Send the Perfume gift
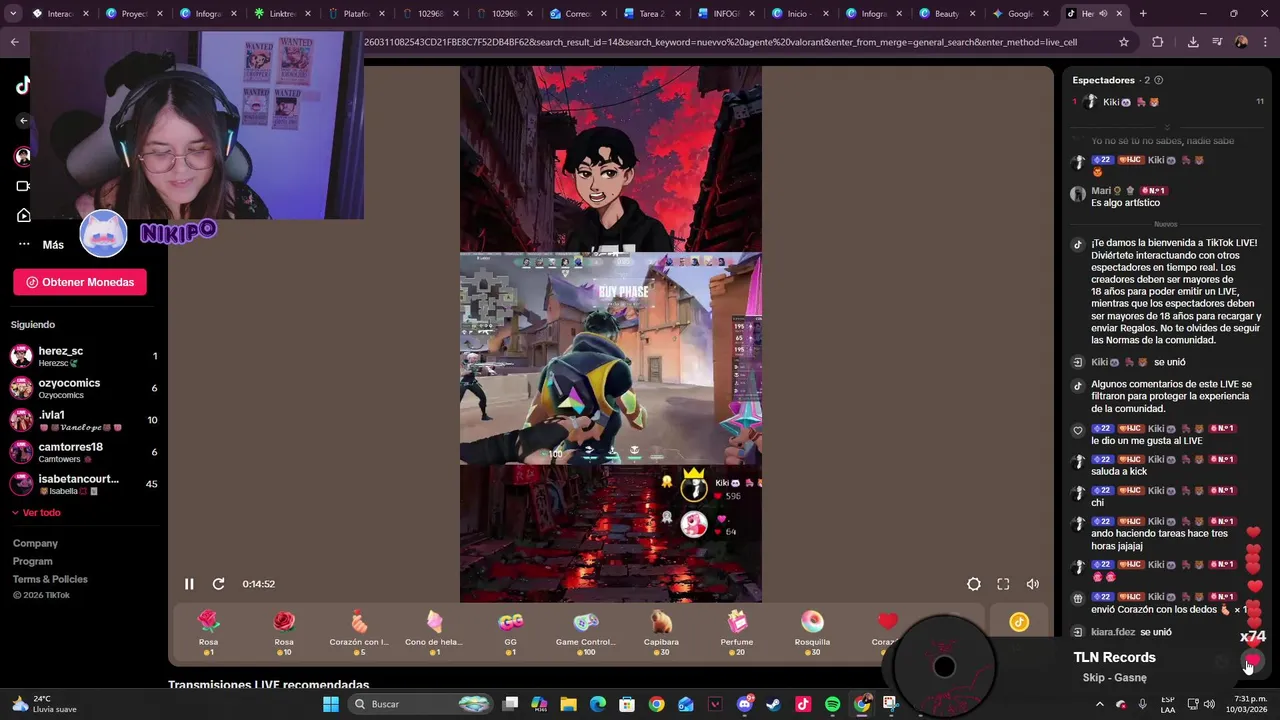Image resolution: width=1280 pixels, height=720 pixels. [737, 633]
